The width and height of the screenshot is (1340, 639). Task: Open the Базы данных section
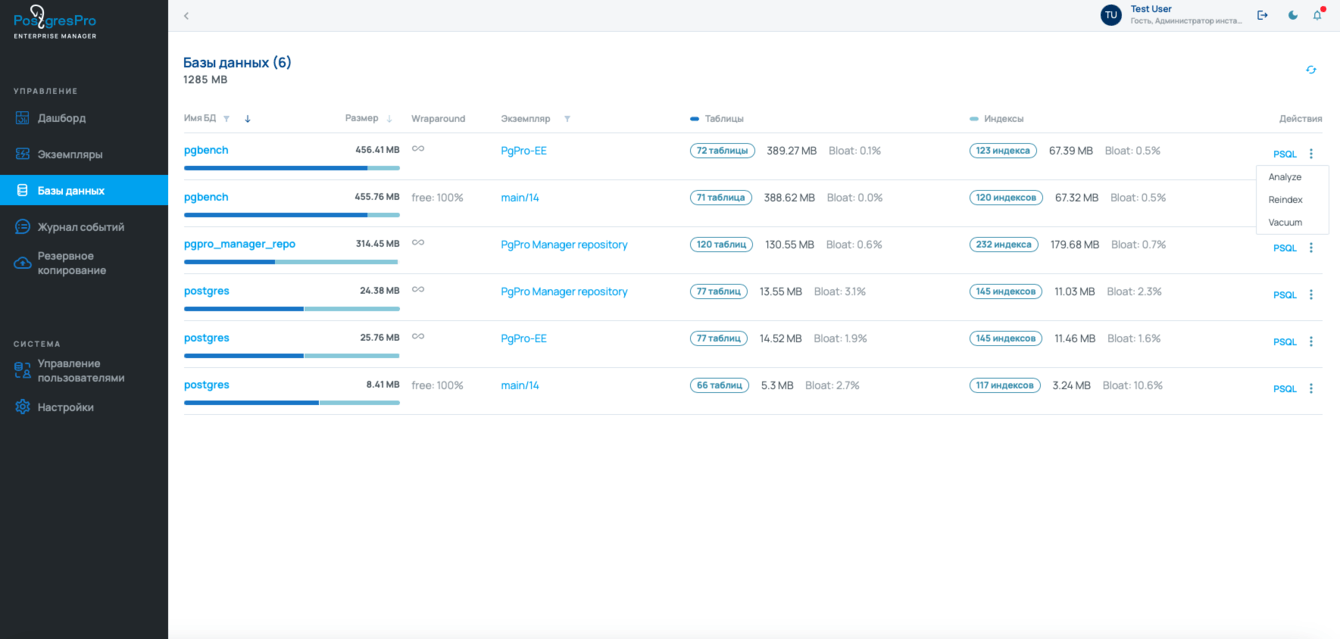click(84, 190)
